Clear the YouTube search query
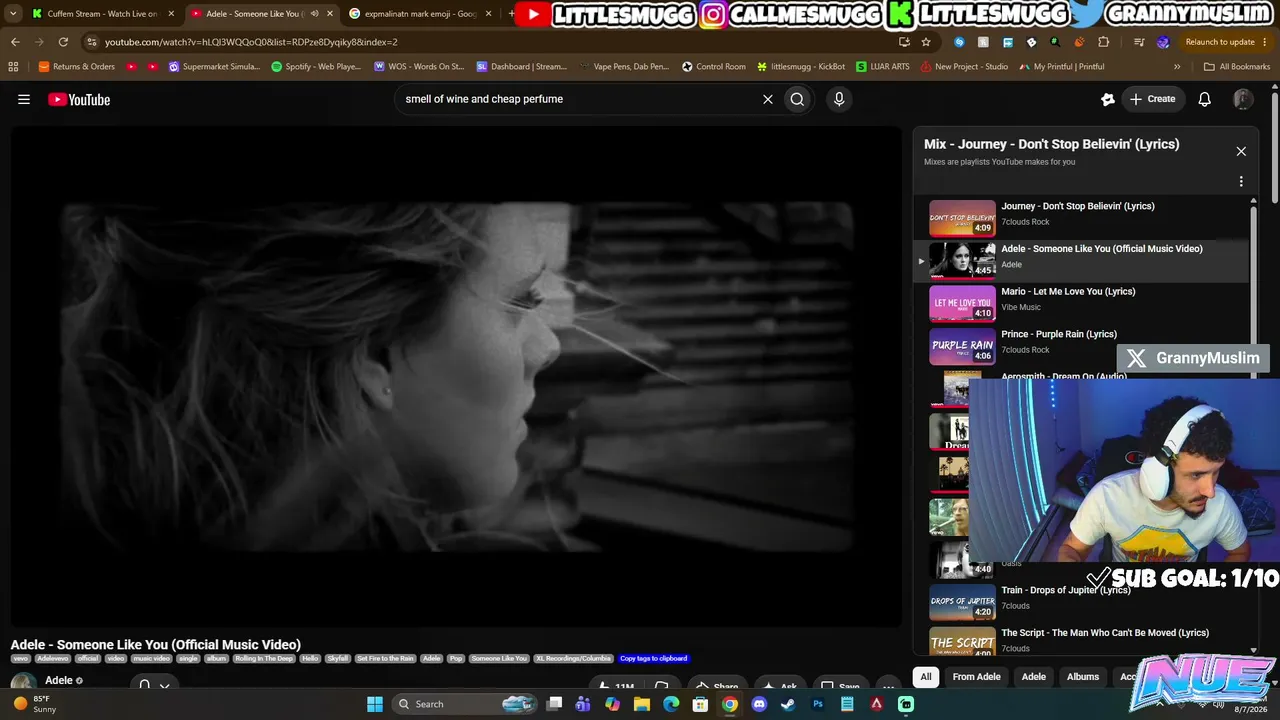Image resolution: width=1280 pixels, height=720 pixels. (768, 99)
